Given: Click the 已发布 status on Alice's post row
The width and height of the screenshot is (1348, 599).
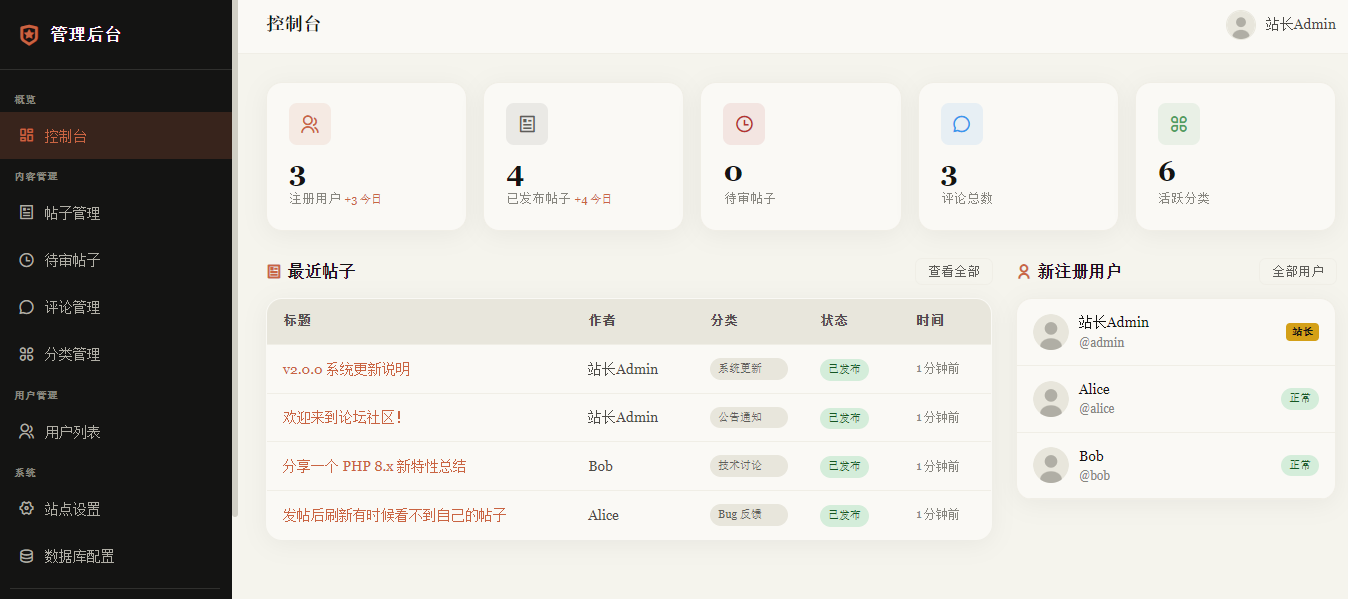Looking at the screenshot, I should [844, 515].
